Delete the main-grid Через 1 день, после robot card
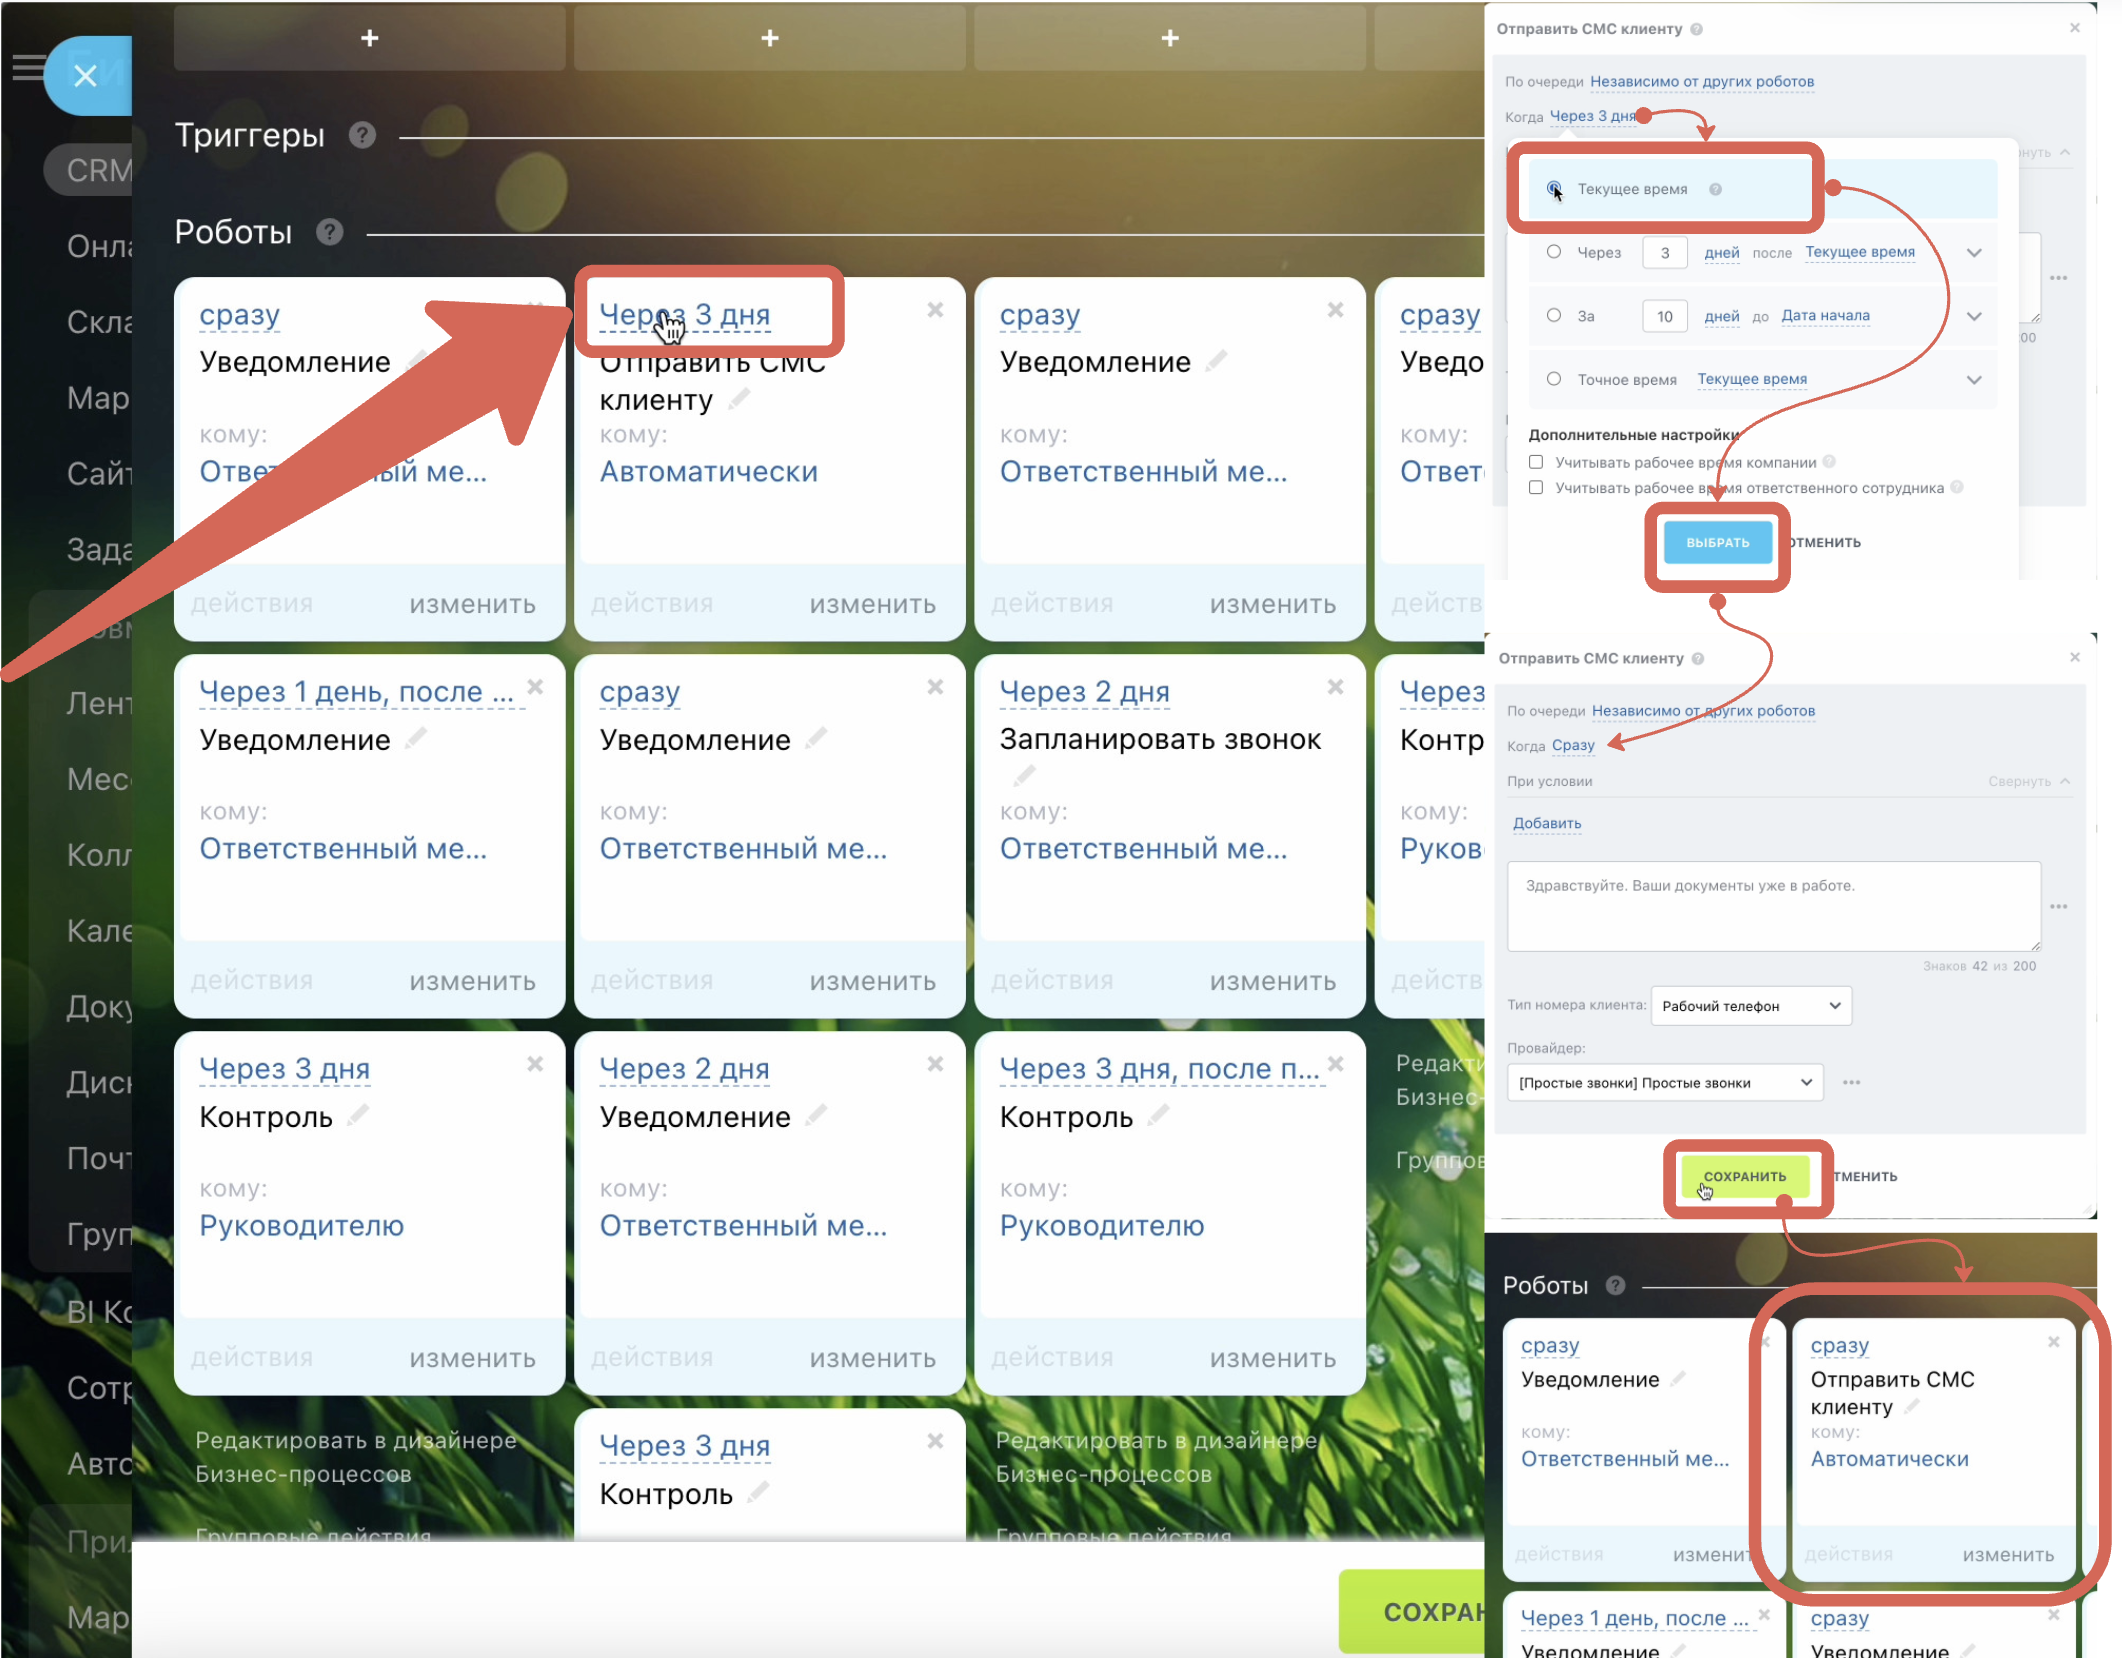 [535, 687]
